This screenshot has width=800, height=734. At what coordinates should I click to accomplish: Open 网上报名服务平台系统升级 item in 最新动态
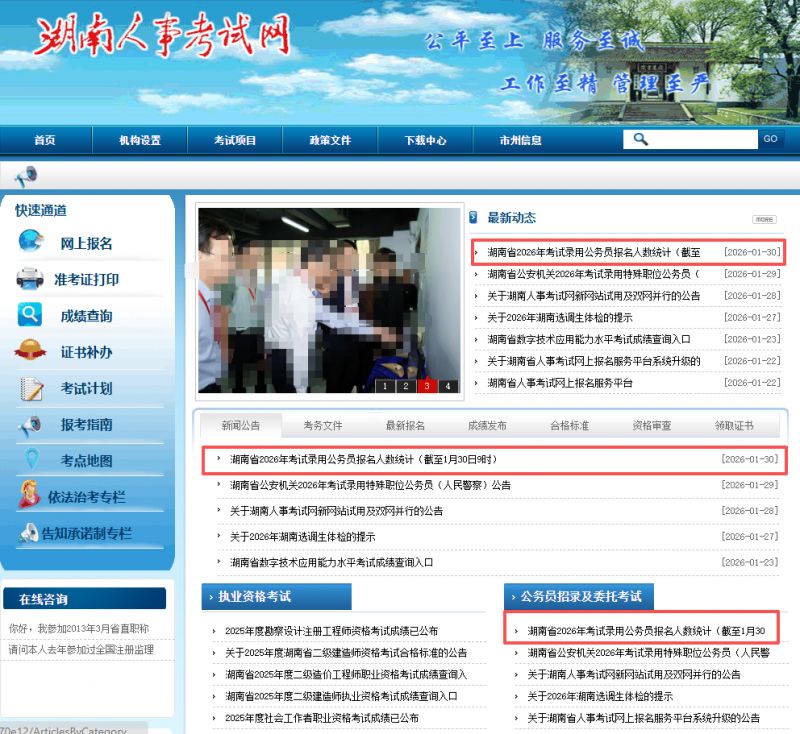[x=594, y=361]
